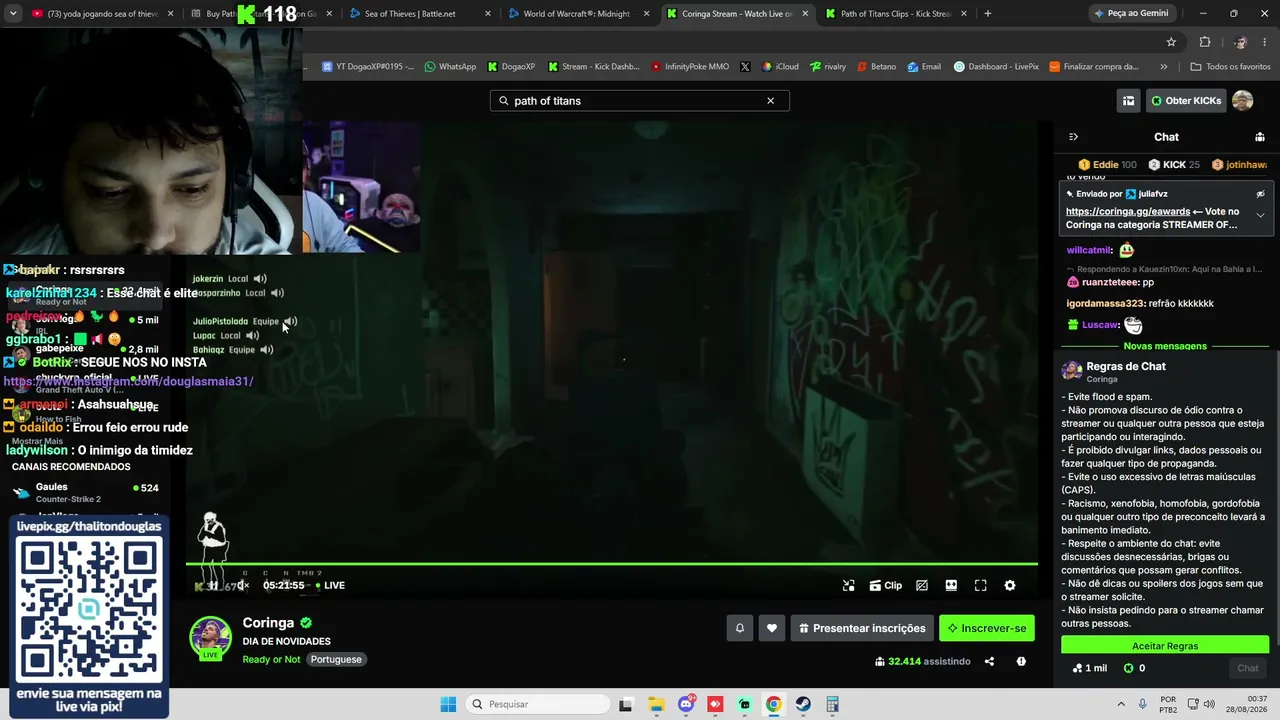Open Steam from the taskbar
The width and height of the screenshot is (1280, 720).
tap(803, 704)
